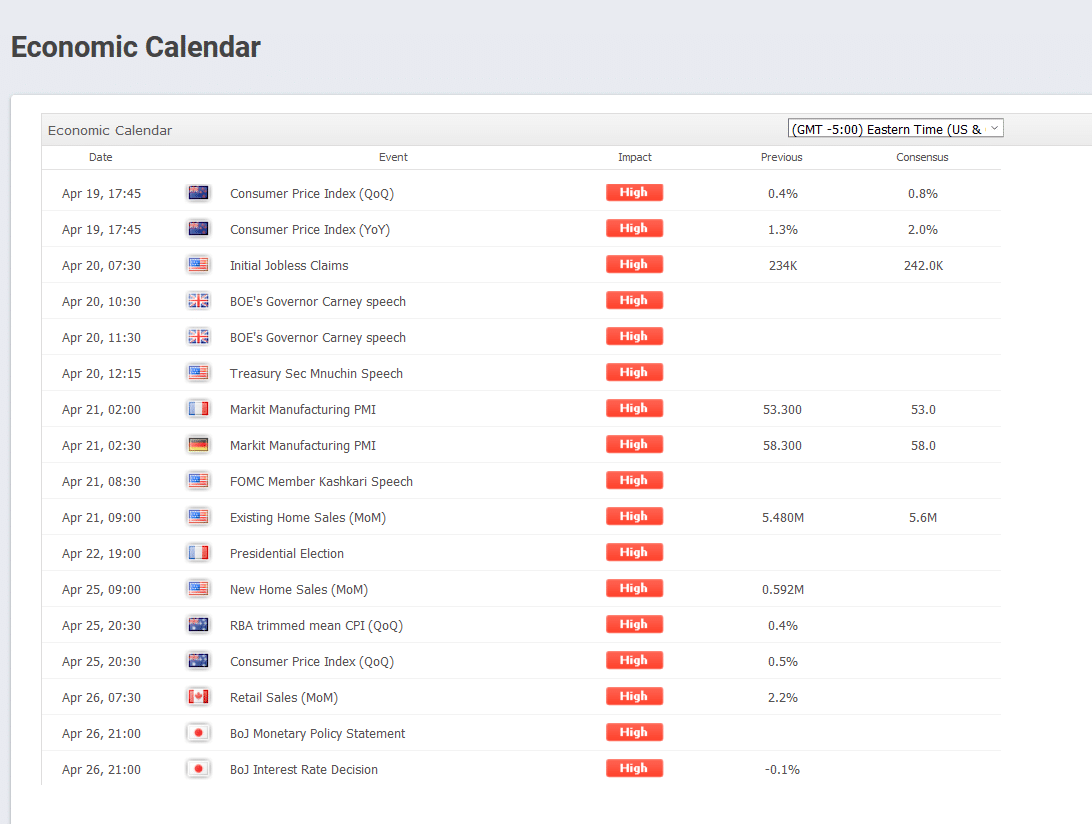This screenshot has width=1092, height=824.
Task: Click the High badge for Existing Home Sales
Action: [x=634, y=517]
